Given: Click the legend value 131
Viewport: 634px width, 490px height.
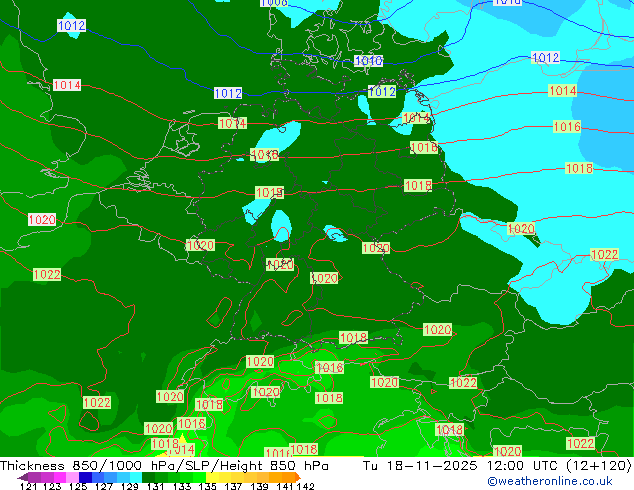Looking at the screenshot, I should [155, 486].
